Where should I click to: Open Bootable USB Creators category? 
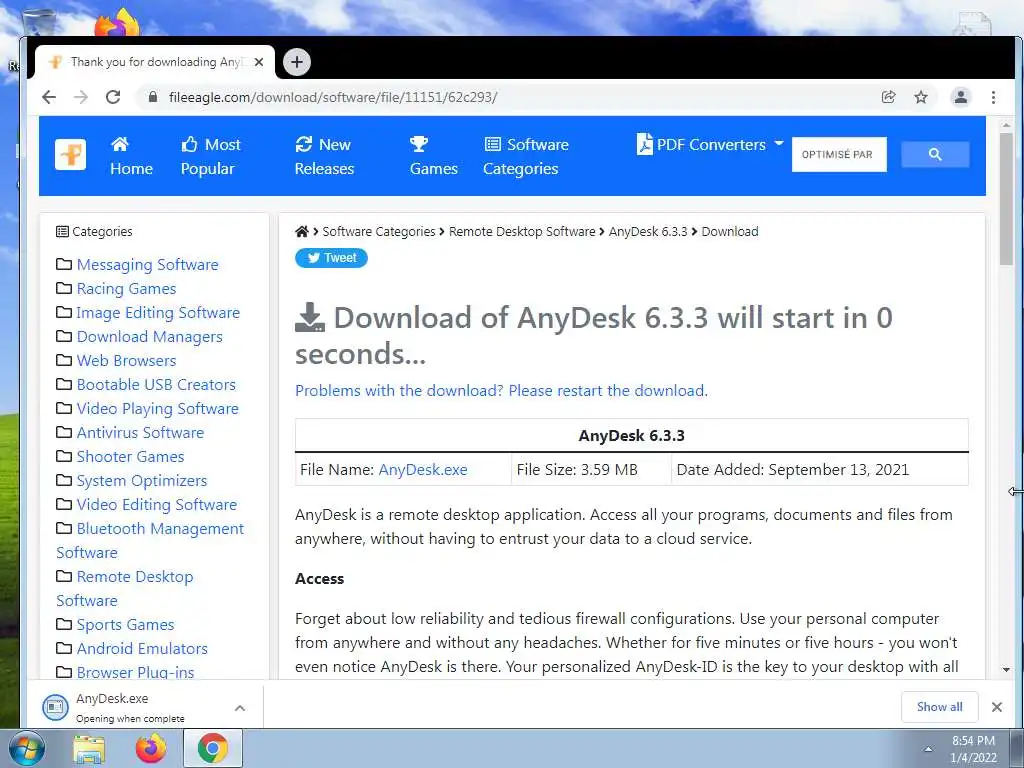tap(156, 385)
